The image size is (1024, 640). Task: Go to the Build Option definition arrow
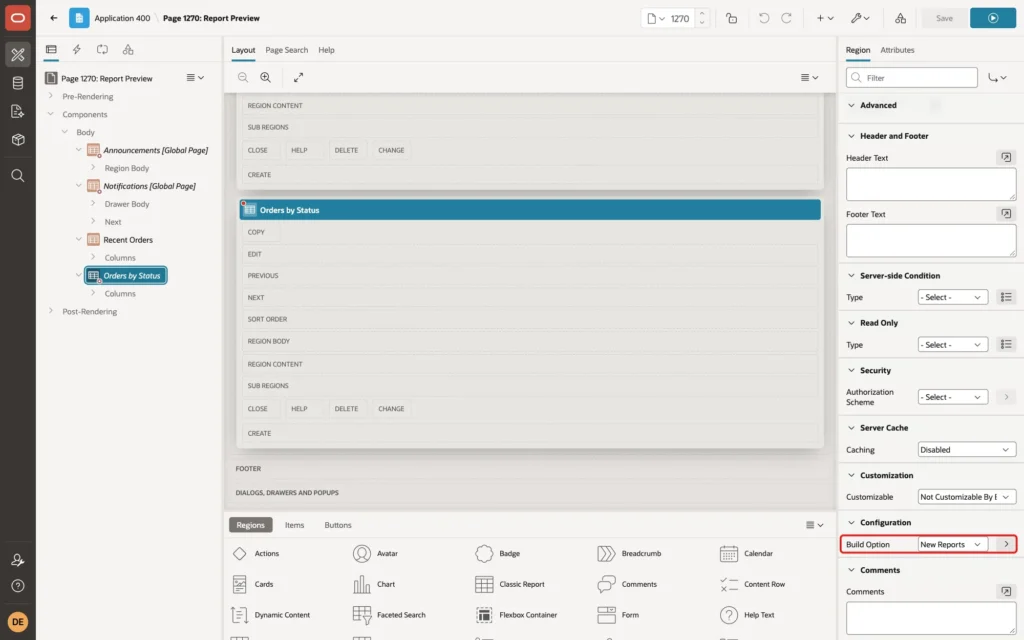[x=1006, y=544]
